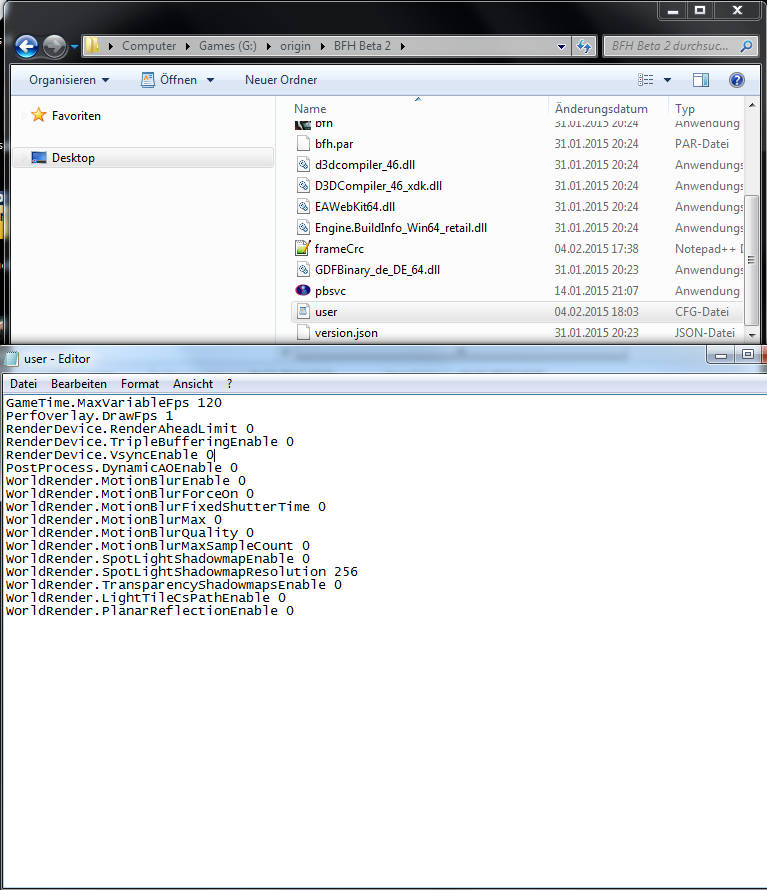Open the Organisieren dropdown menu
This screenshot has width=767, height=890.
pyautogui.click(x=69, y=80)
